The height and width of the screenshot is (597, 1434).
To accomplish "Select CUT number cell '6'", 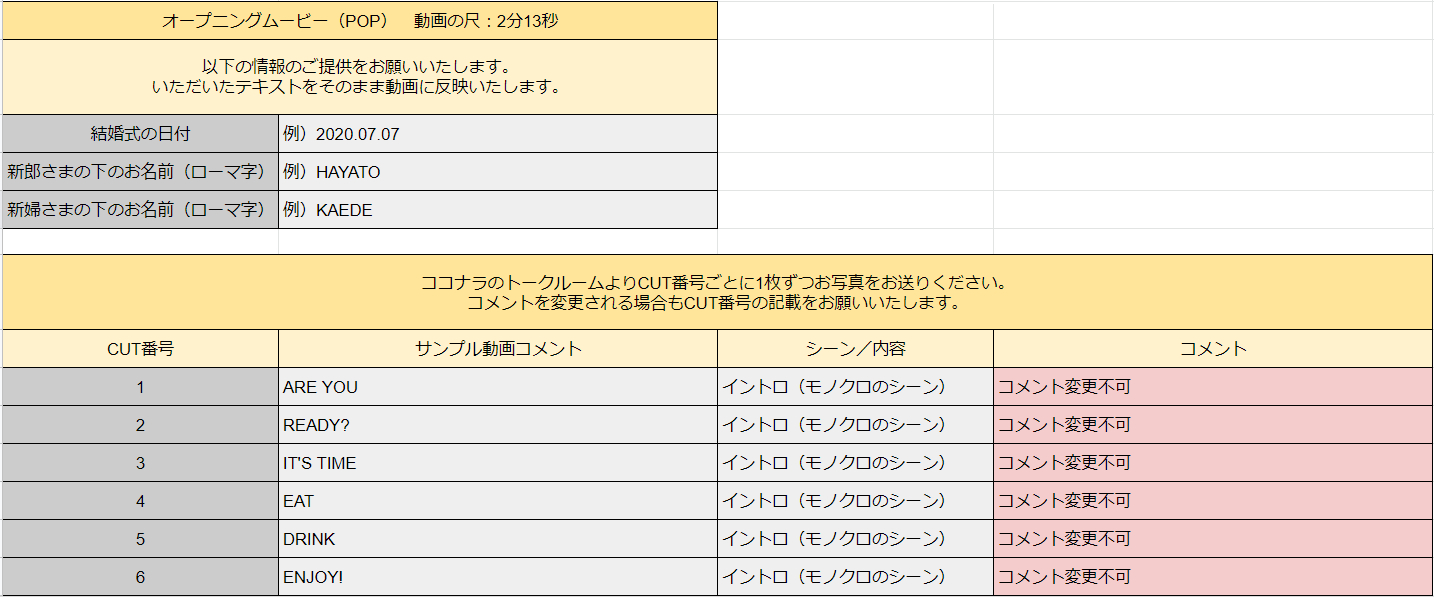I will (140, 577).
